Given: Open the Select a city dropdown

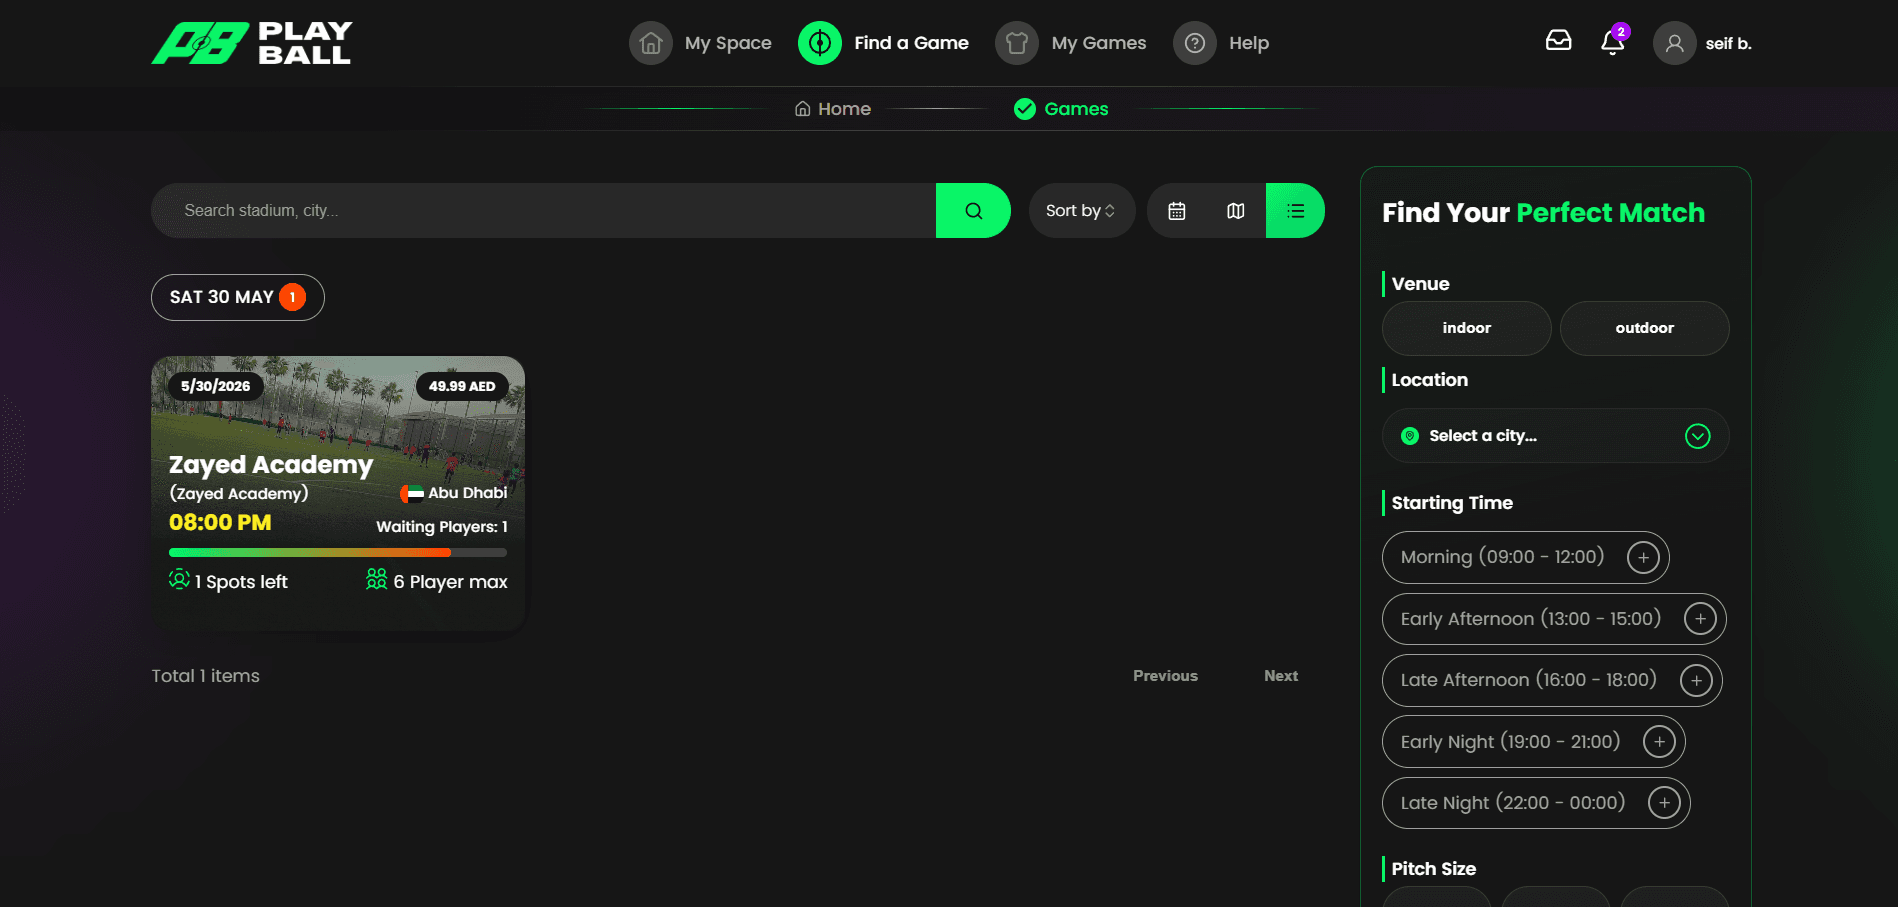Looking at the screenshot, I should point(1556,436).
